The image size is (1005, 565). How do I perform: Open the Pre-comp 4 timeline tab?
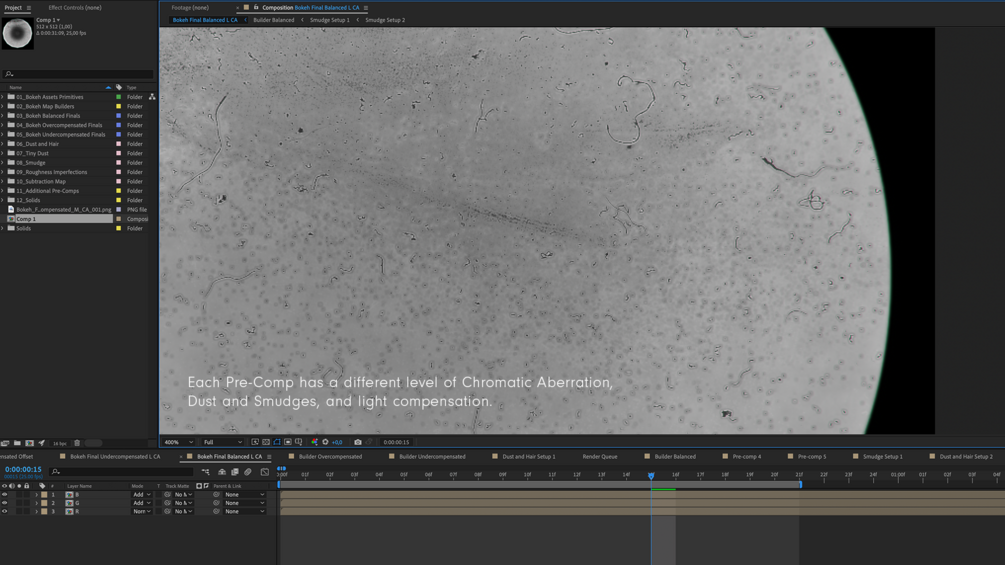(747, 457)
